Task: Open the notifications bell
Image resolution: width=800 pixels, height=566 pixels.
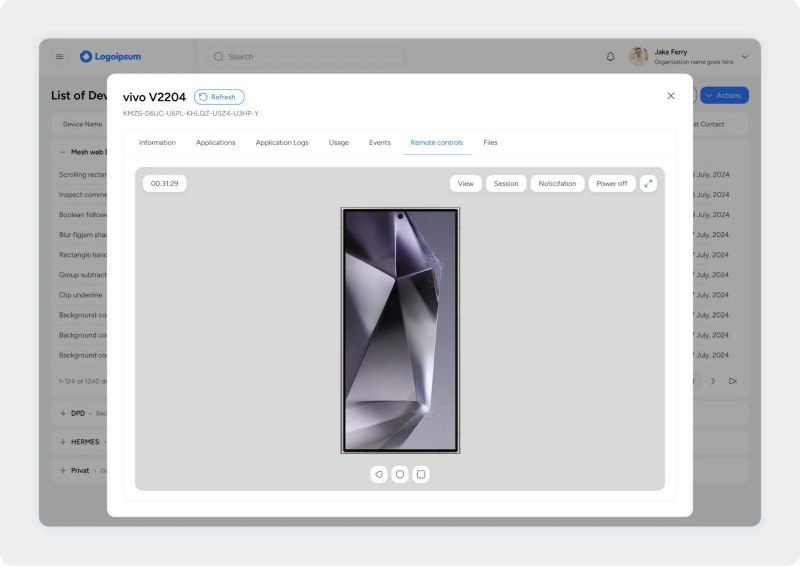Action: (x=610, y=57)
